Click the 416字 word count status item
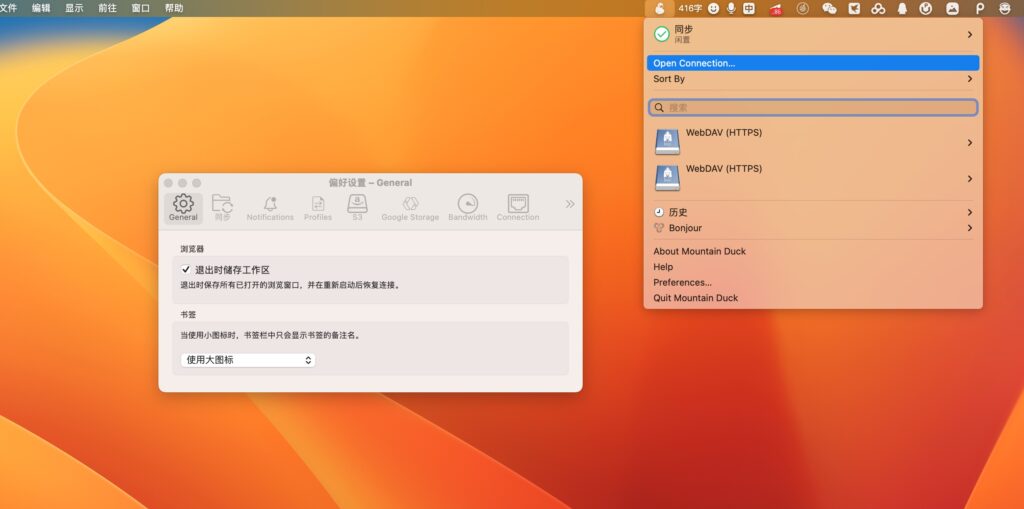 click(x=690, y=8)
